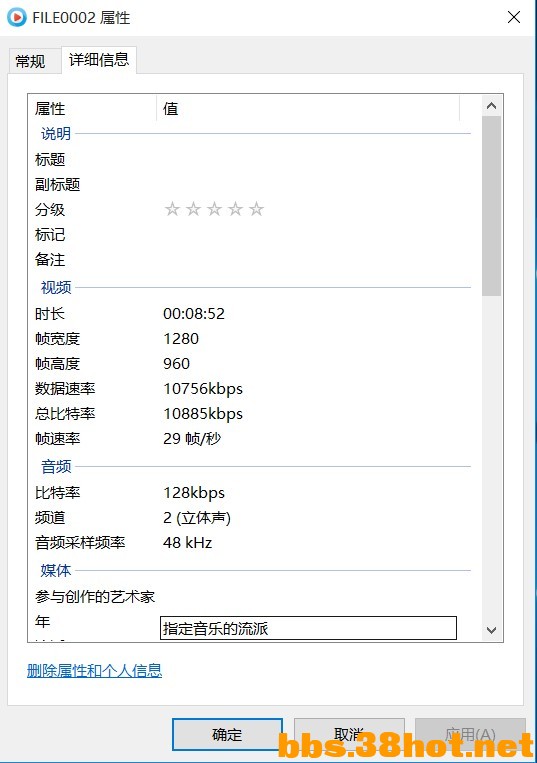Click the scrollbar up arrow
Screen dimensions: 537x763
pos(491,106)
